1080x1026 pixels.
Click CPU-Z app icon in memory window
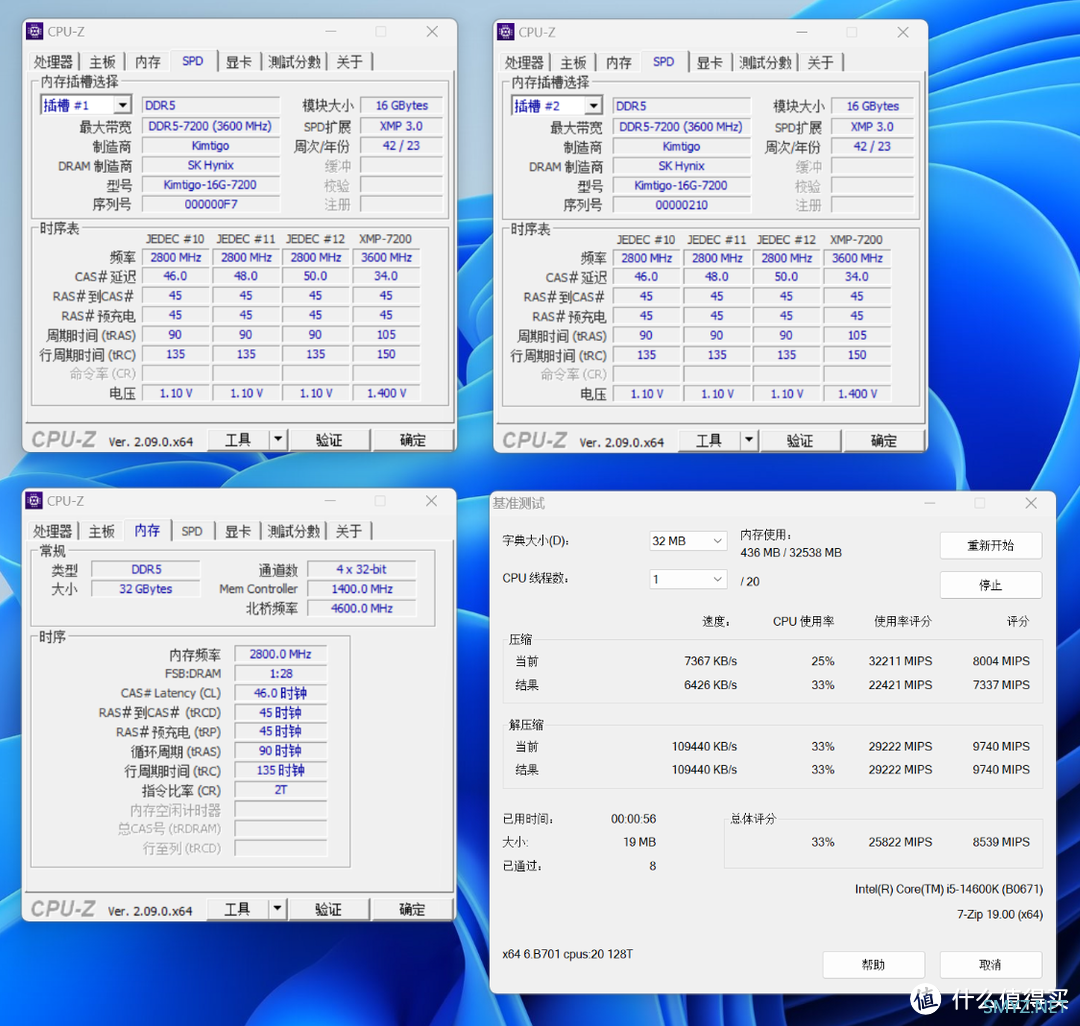point(34,501)
